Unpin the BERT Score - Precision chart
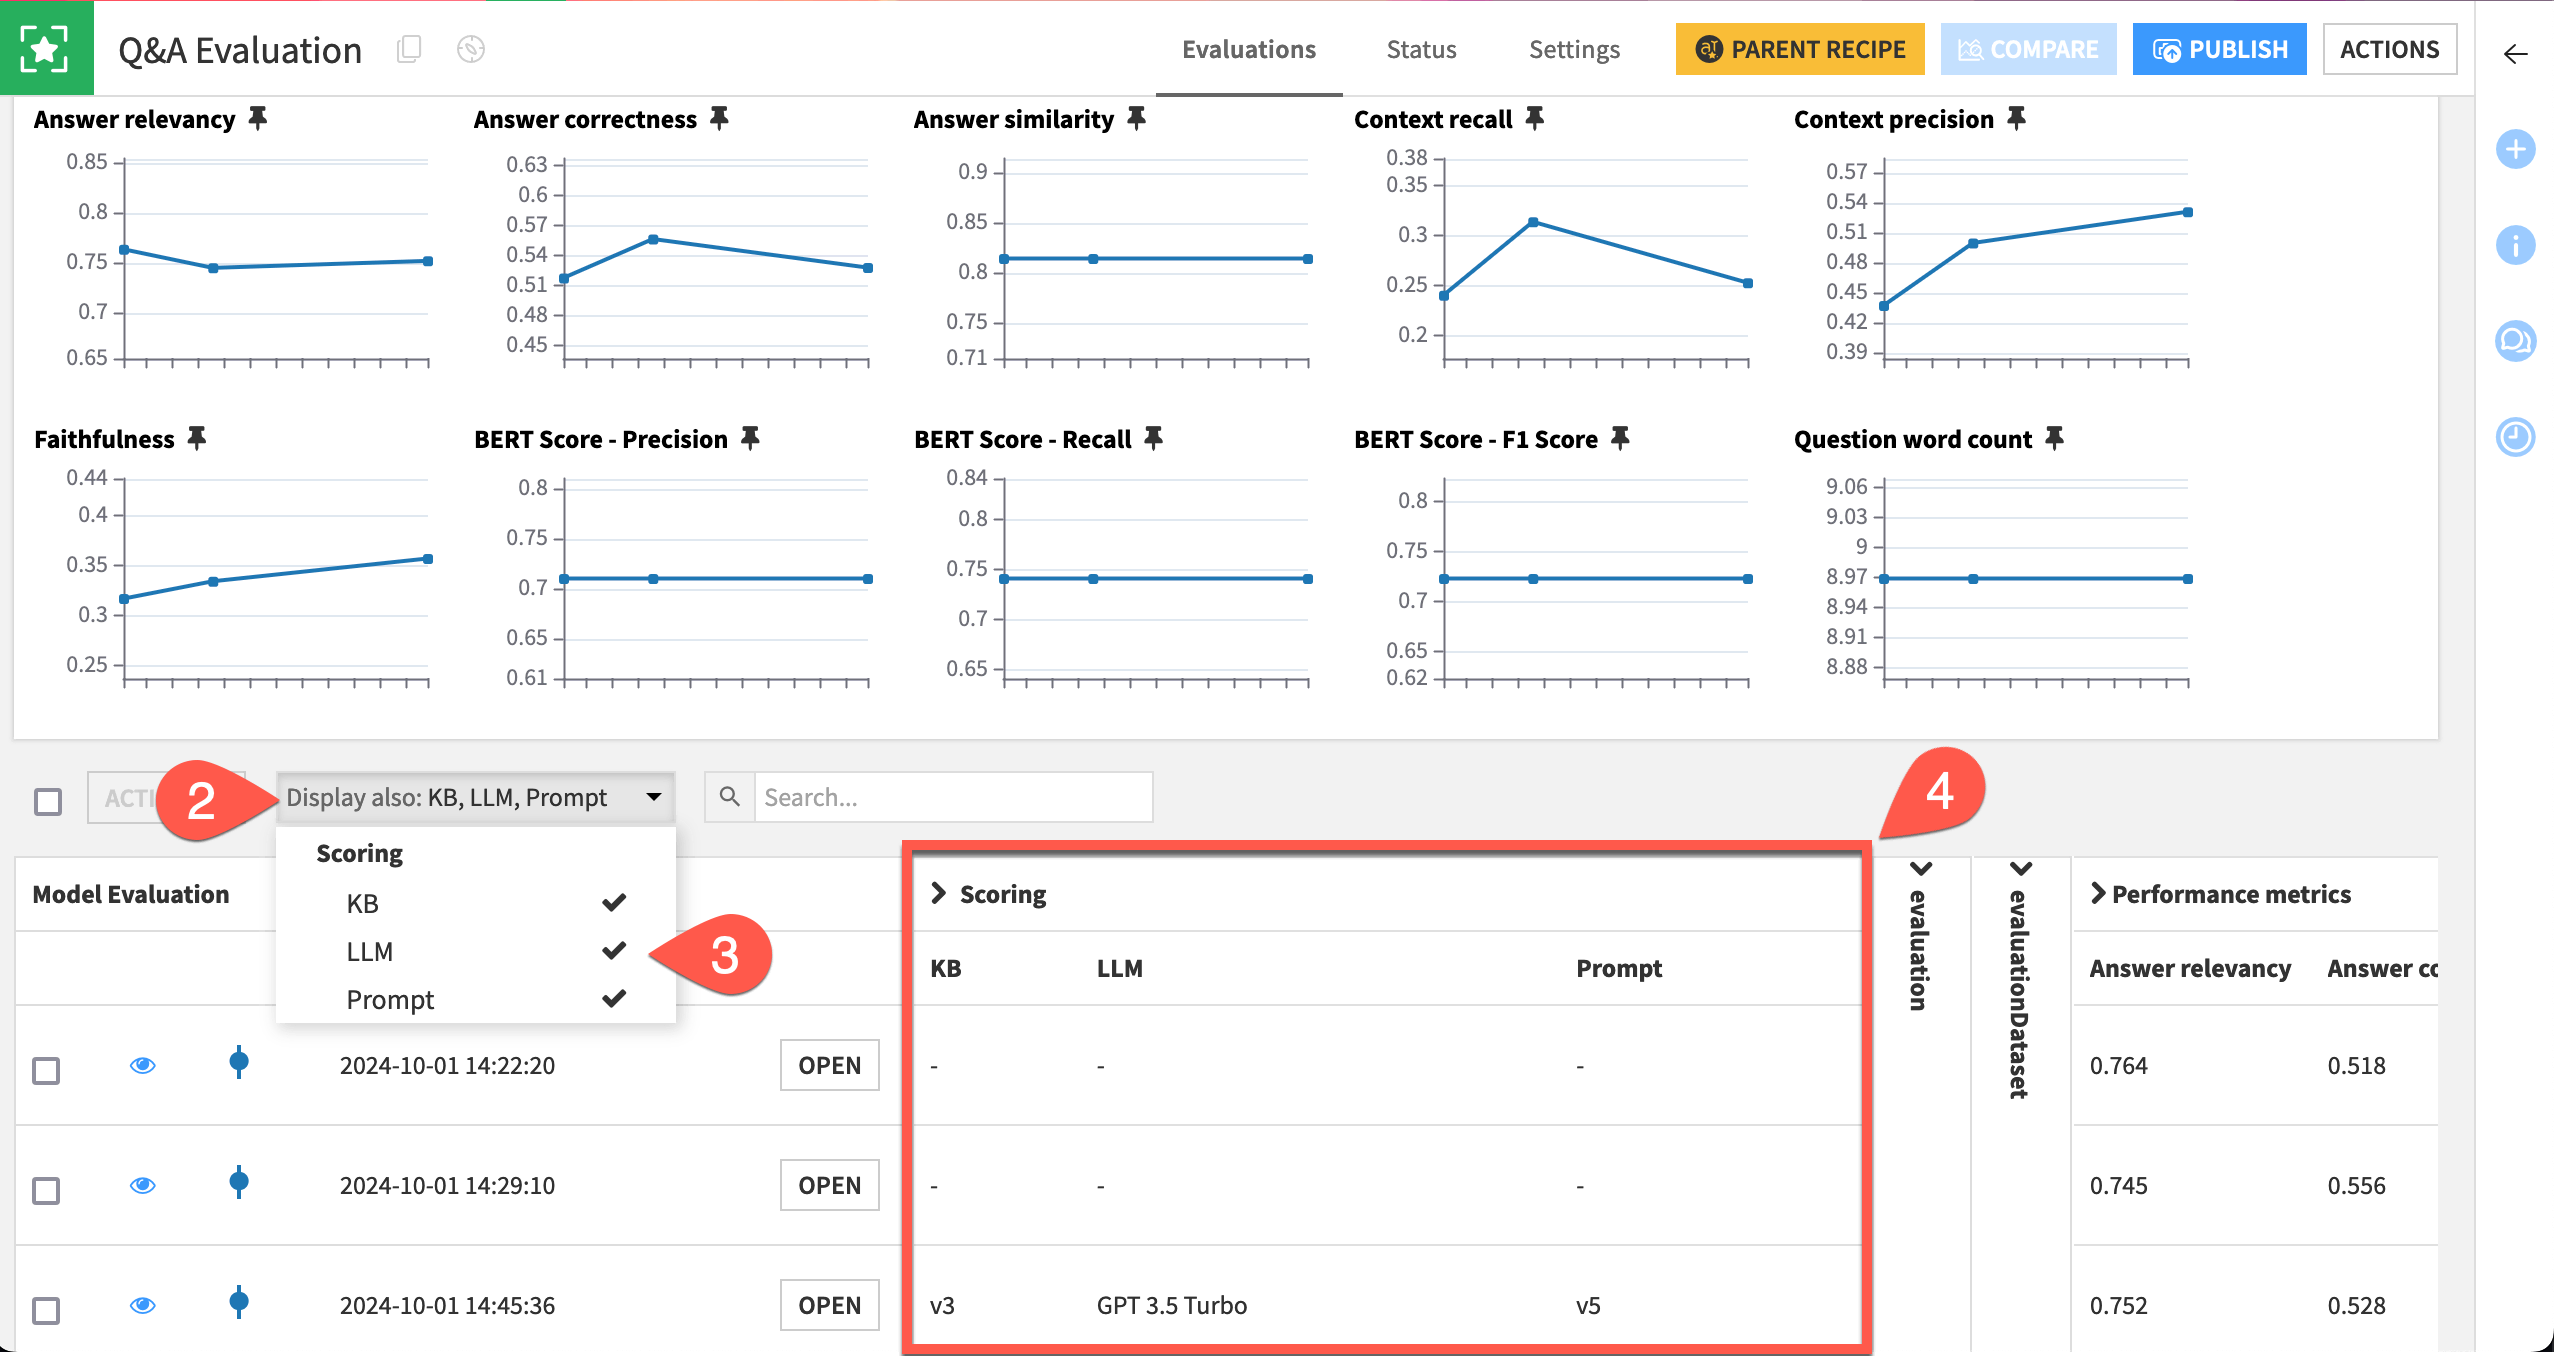2554x1356 pixels. pyautogui.click(x=750, y=438)
